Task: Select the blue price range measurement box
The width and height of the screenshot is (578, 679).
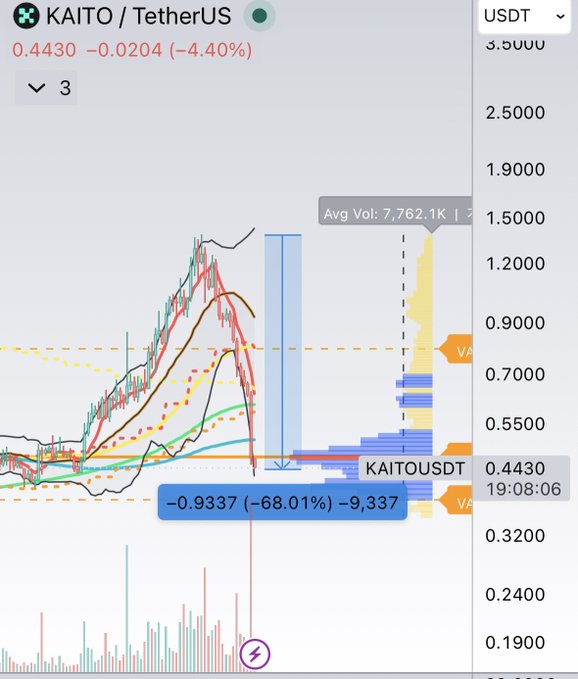Action: point(283,352)
